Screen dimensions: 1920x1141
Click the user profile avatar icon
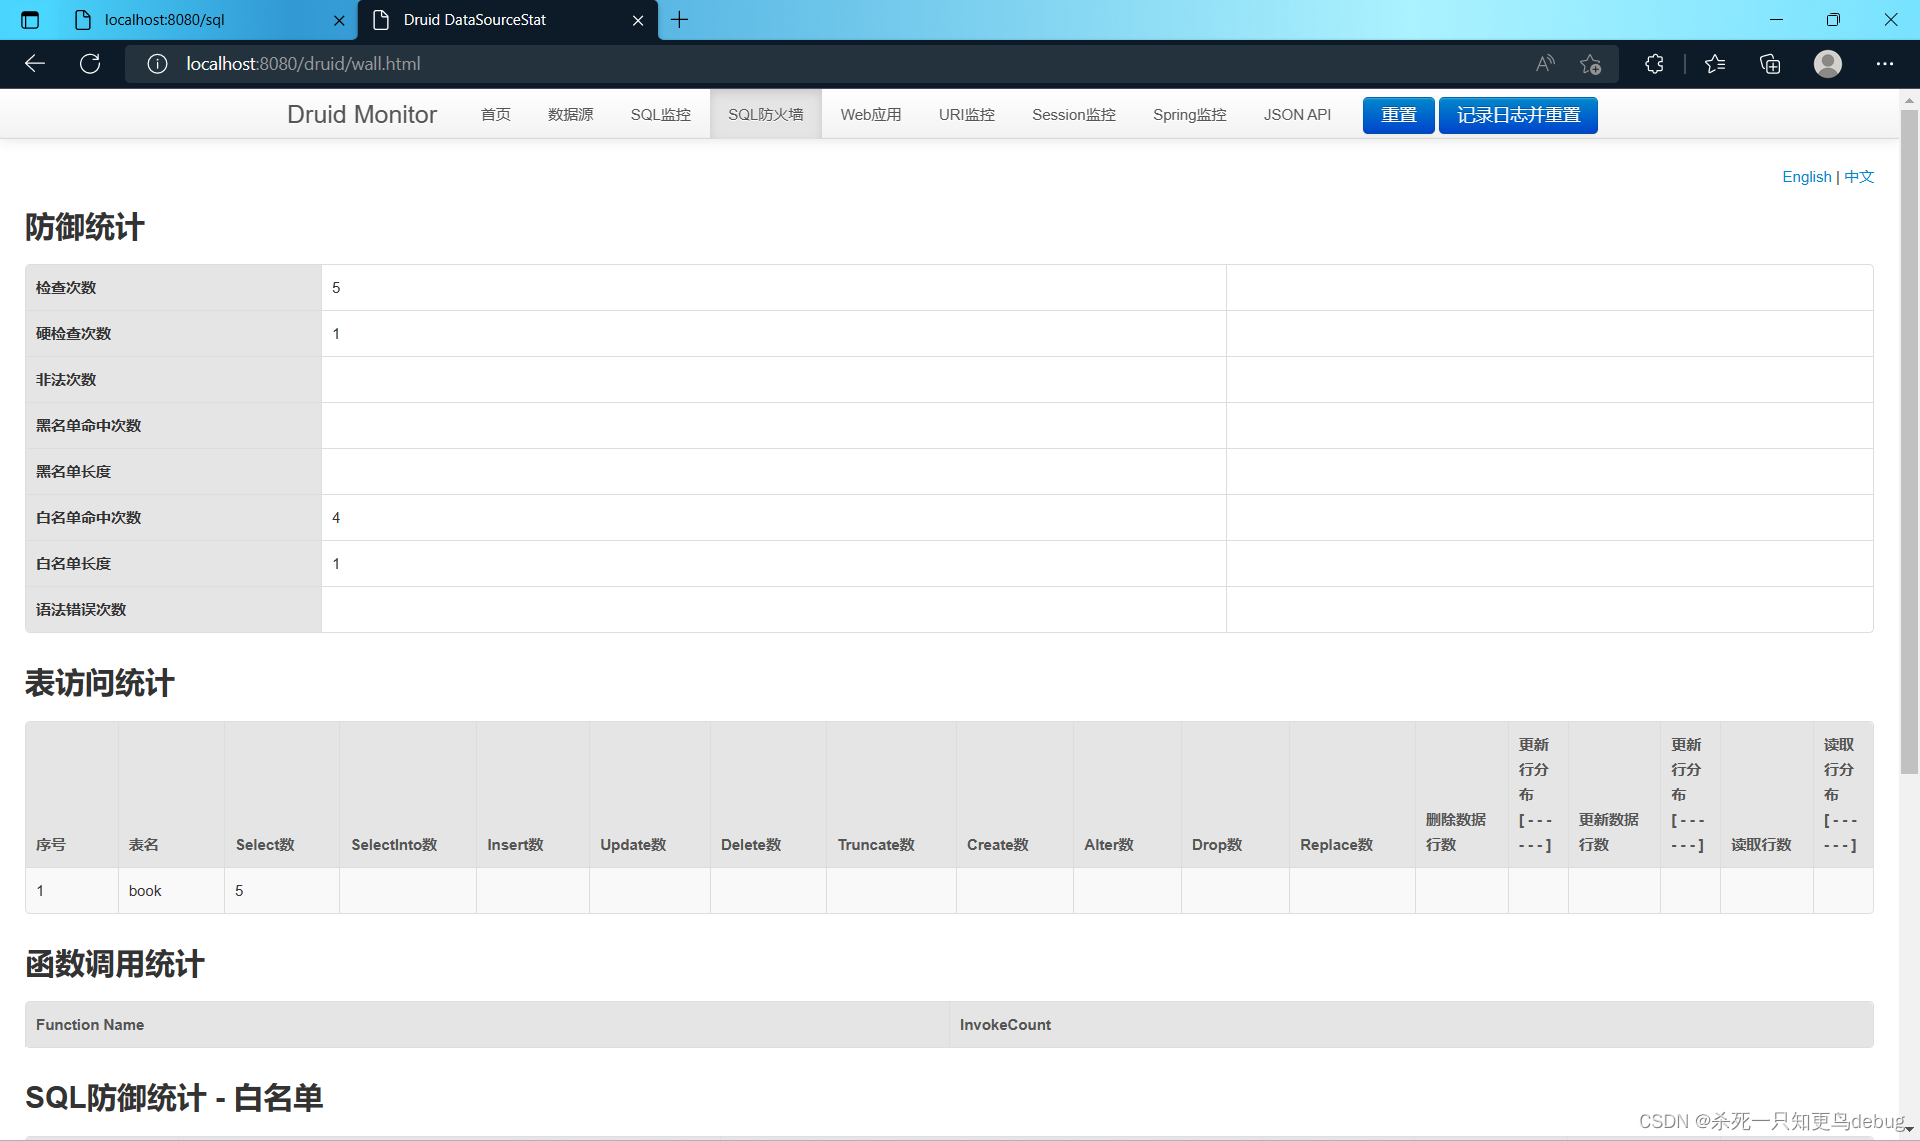(x=1828, y=64)
